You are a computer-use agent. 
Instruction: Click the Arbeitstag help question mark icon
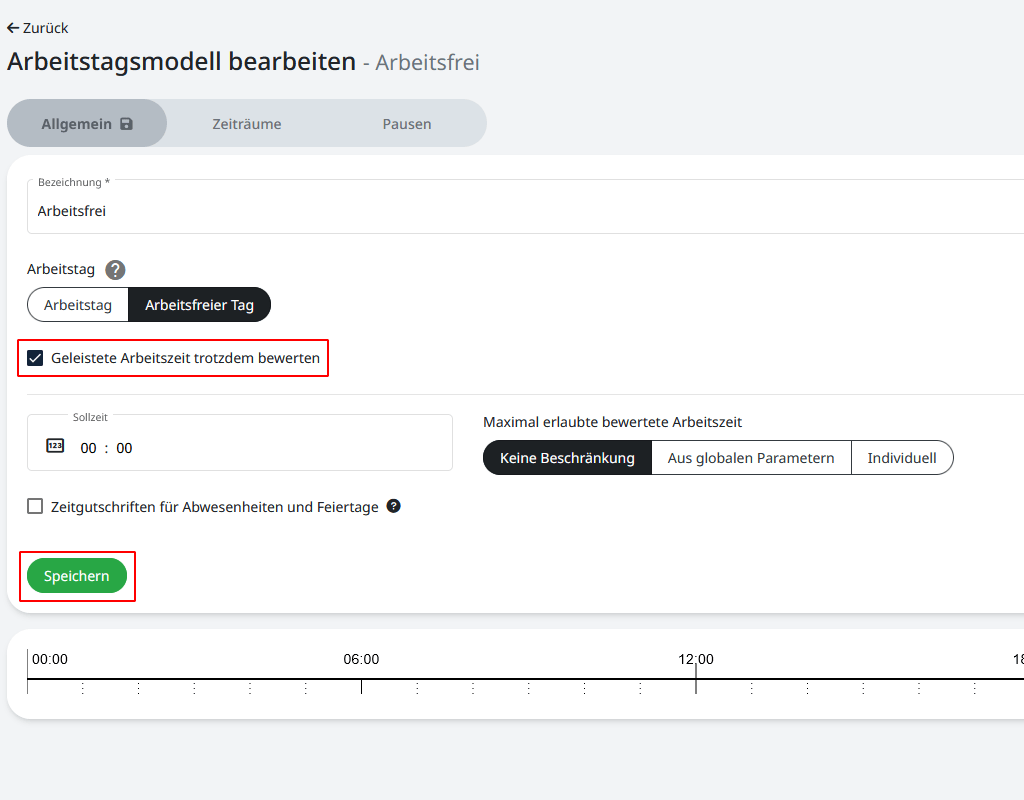coord(115,270)
